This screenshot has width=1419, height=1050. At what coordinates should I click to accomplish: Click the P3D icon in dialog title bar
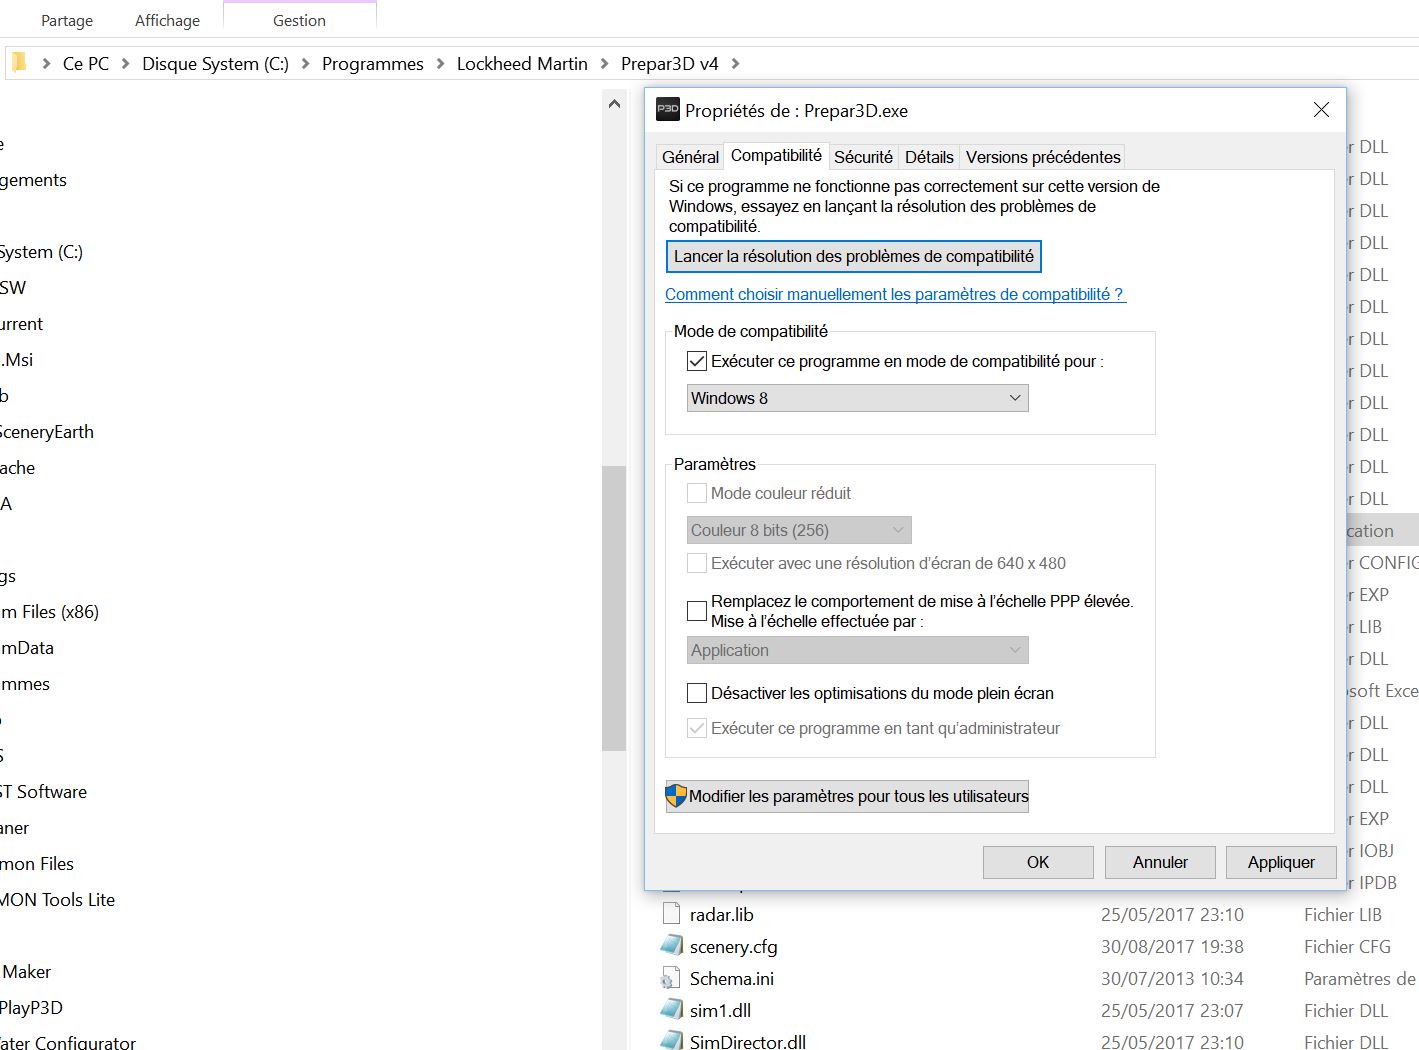667,110
